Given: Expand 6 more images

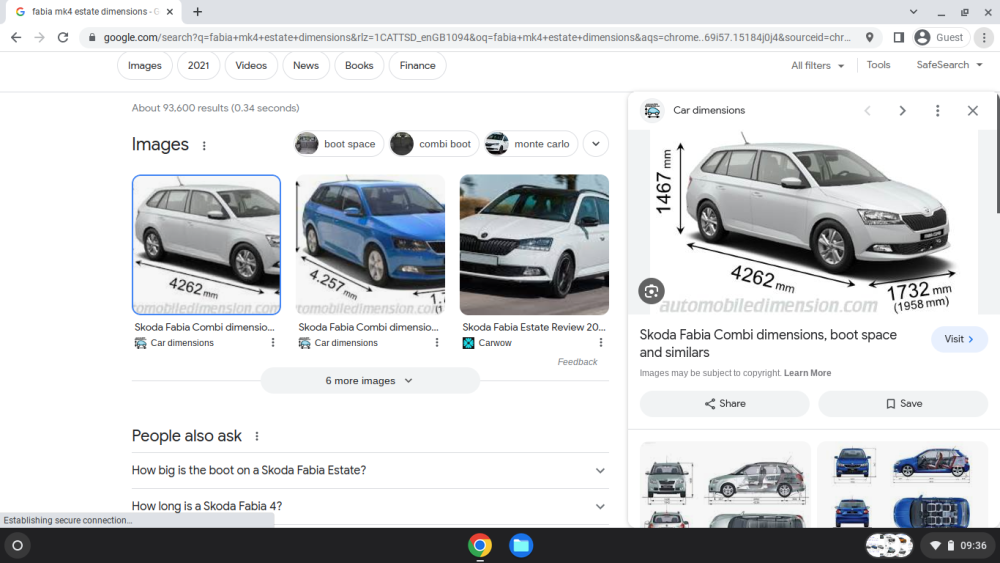Looking at the screenshot, I should click(x=370, y=381).
